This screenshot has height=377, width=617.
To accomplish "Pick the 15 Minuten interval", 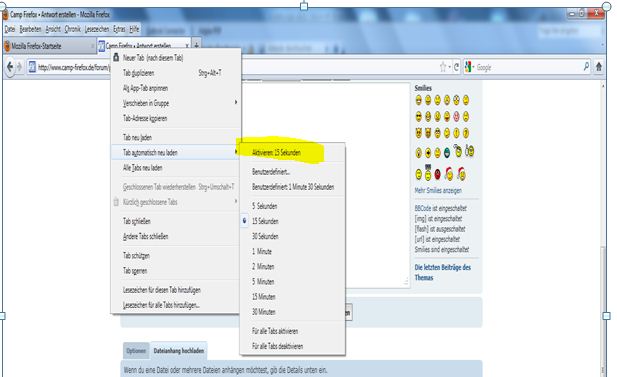I will pos(292,297).
